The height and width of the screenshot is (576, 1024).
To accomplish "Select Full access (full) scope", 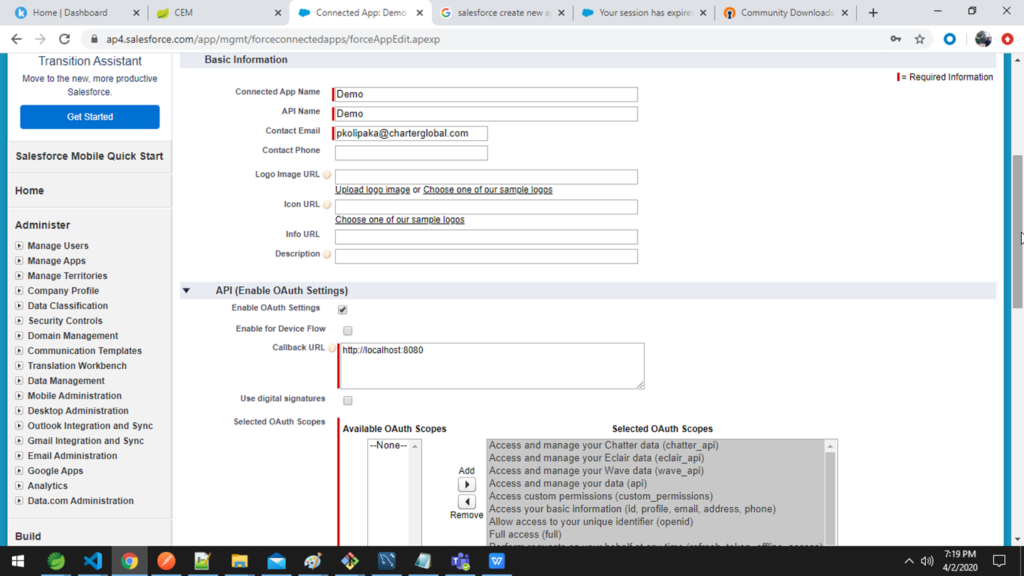I will [x=525, y=534].
